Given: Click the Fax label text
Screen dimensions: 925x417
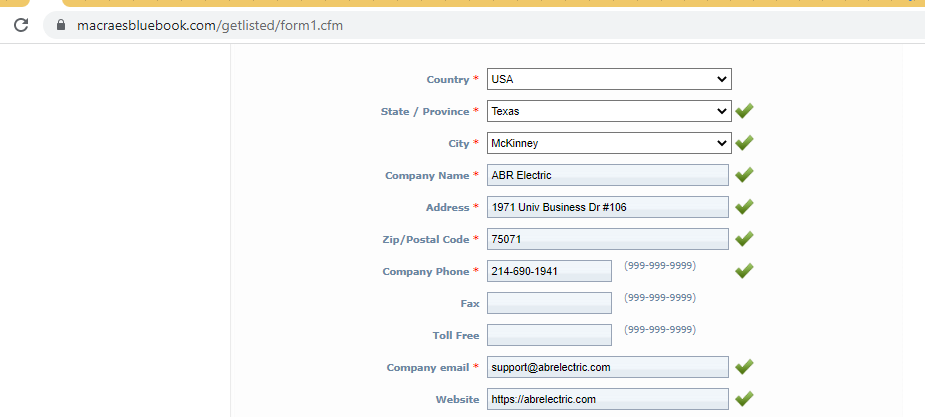Looking at the screenshot, I should click(x=470, y=304).
